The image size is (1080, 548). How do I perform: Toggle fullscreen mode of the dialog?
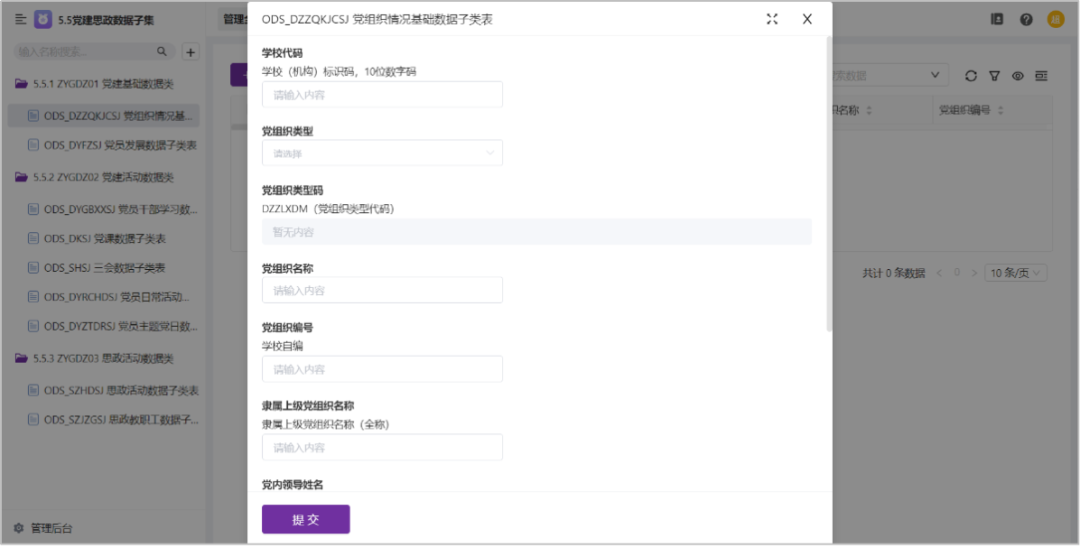pyautogui.click(x=772, y=19)
